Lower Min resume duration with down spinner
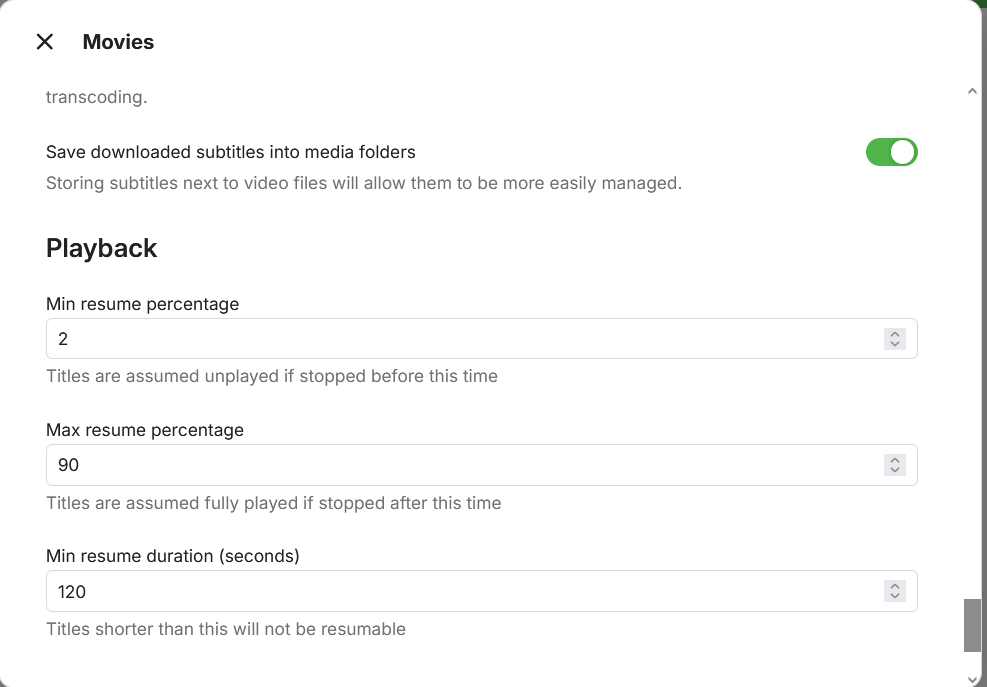The height and width of the screenshot is (687, 987). point(895,597)
